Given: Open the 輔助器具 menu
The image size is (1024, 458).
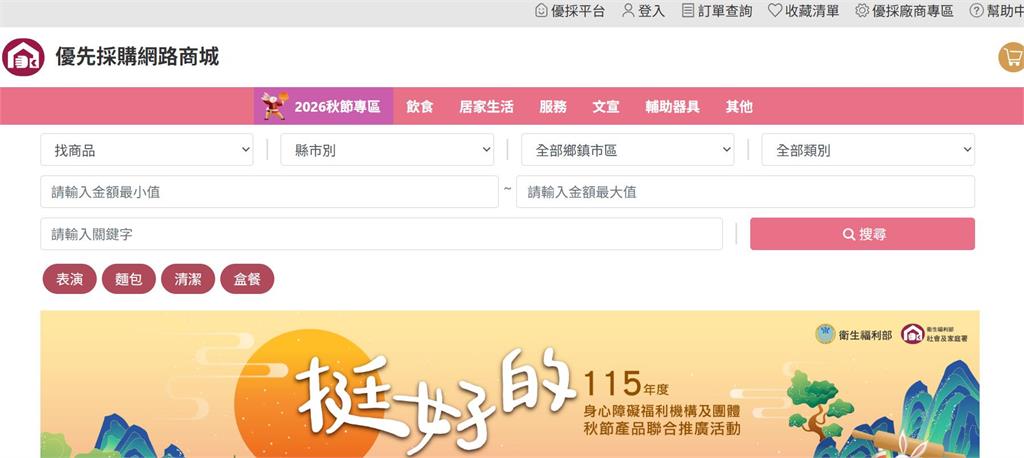Looking at the screenshot, I should click(x=673, y=106).
